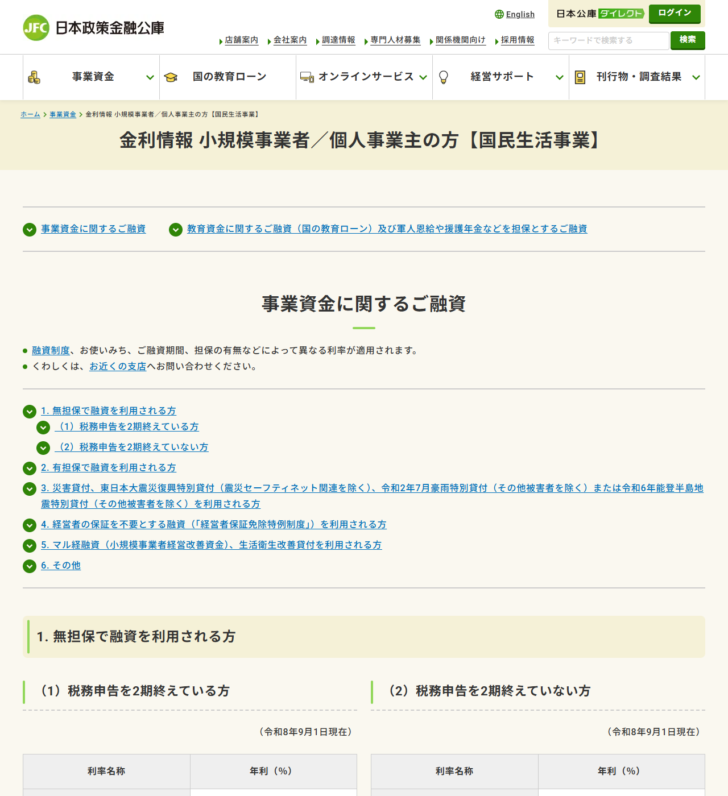Open the 会社案内 header link

(x=290, y=40)
